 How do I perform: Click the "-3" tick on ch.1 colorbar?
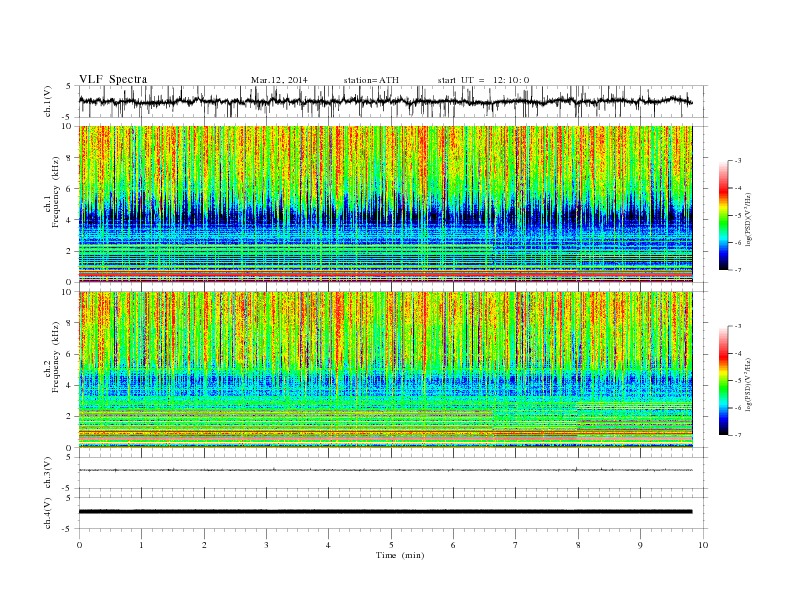pos(737,161)
